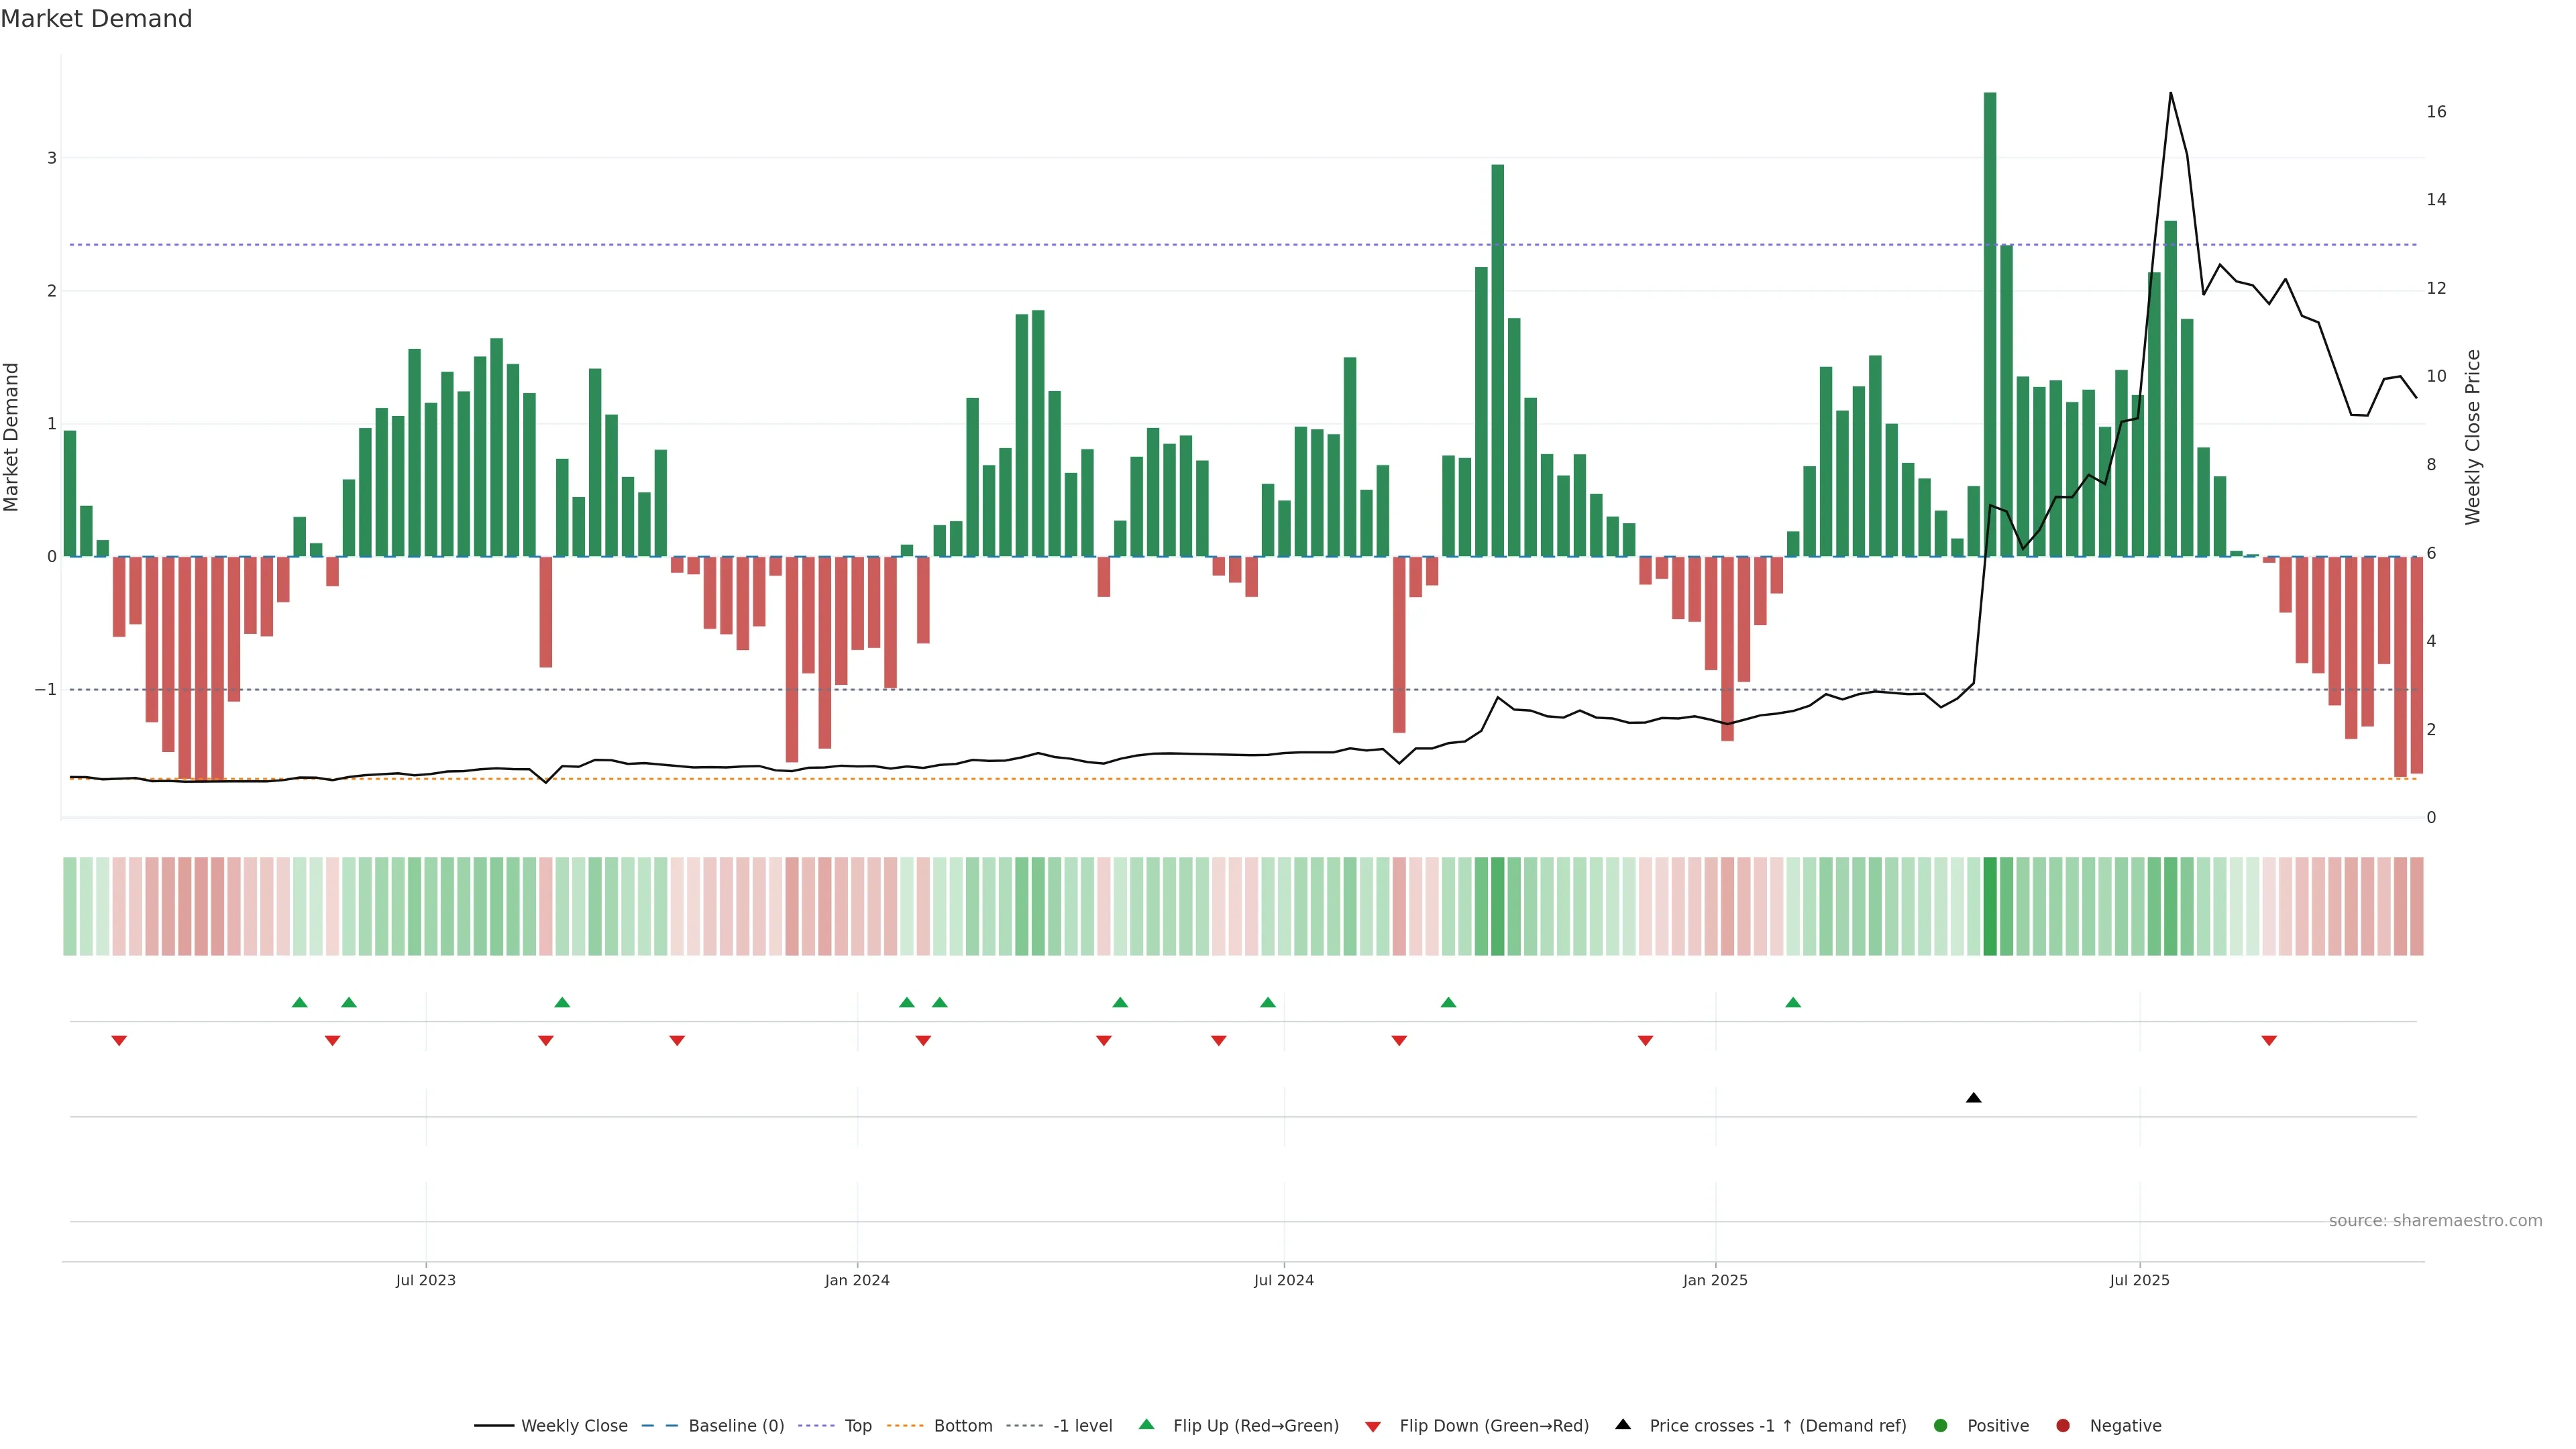The height and width of the screenshot is (1449, 2576).
Task: Click the red Flip Down legend triangle
Action: pos(1373,1426)
